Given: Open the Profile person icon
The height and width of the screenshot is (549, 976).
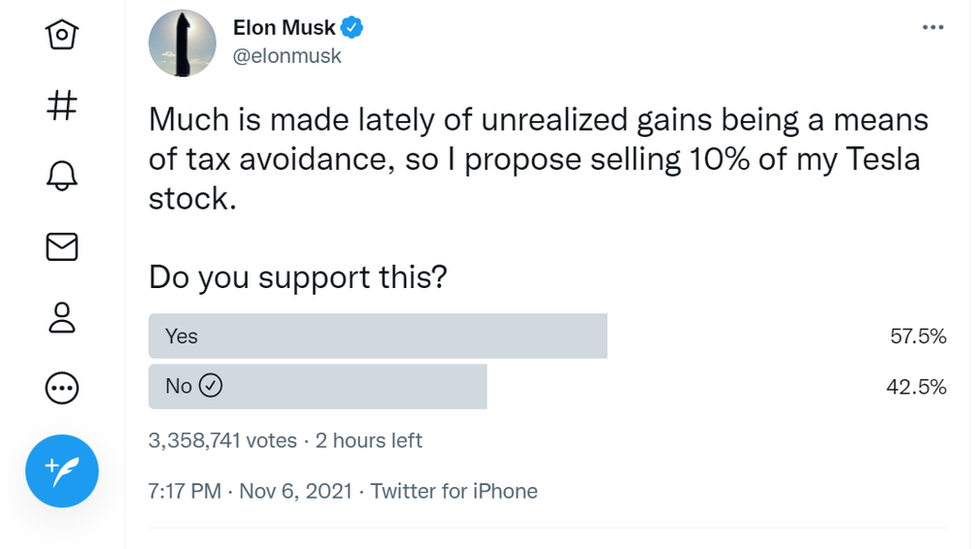Looking at the screenshot, I should click(x=62, y=317).
